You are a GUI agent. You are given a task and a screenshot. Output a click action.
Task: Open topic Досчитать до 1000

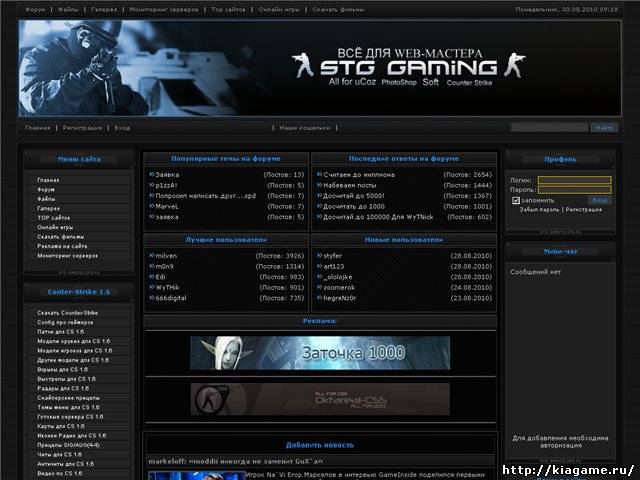pyautogui.click(x=353, y=207)
